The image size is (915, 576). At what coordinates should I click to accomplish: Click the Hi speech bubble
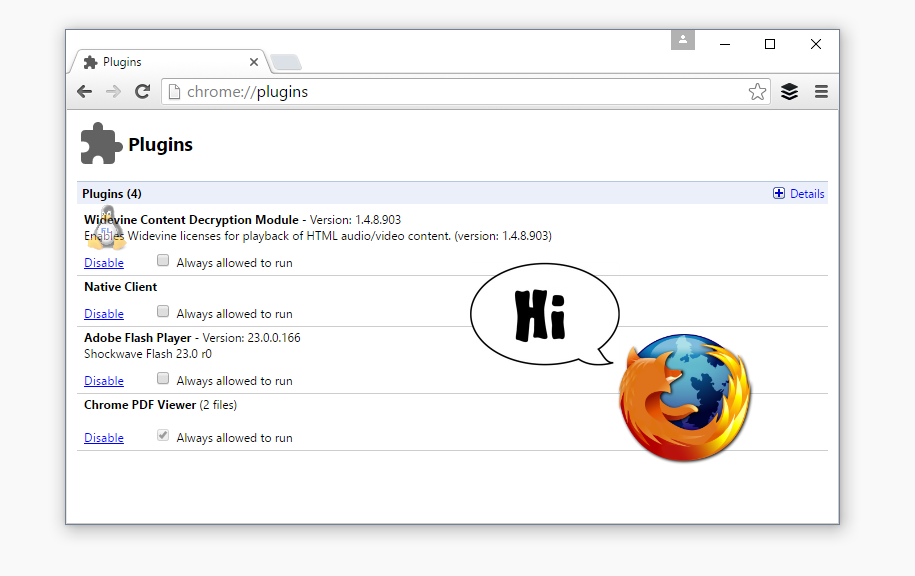(x=545, y=315)
